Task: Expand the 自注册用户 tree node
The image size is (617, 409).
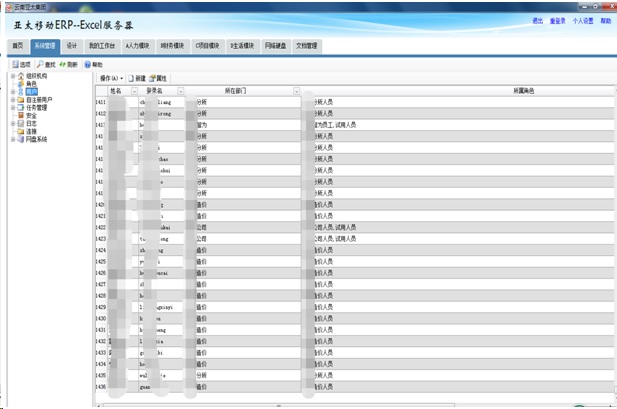Action: 12,100
